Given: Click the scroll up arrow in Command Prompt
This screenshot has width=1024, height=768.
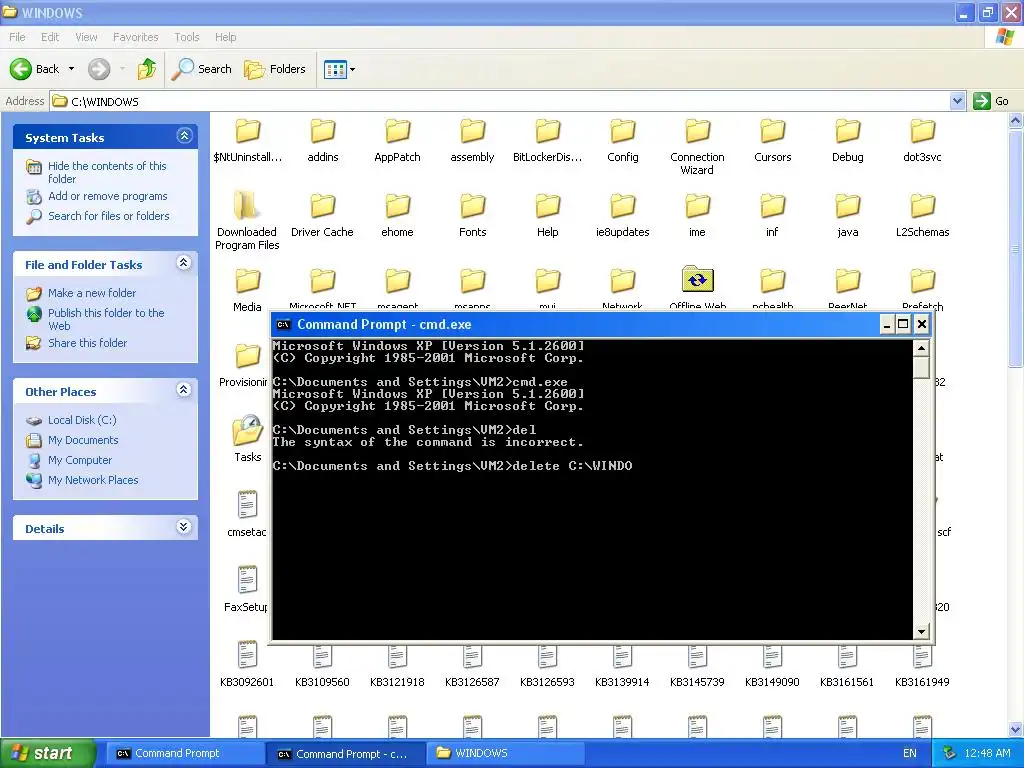Looking at the screenshot, I should (921, 348).
